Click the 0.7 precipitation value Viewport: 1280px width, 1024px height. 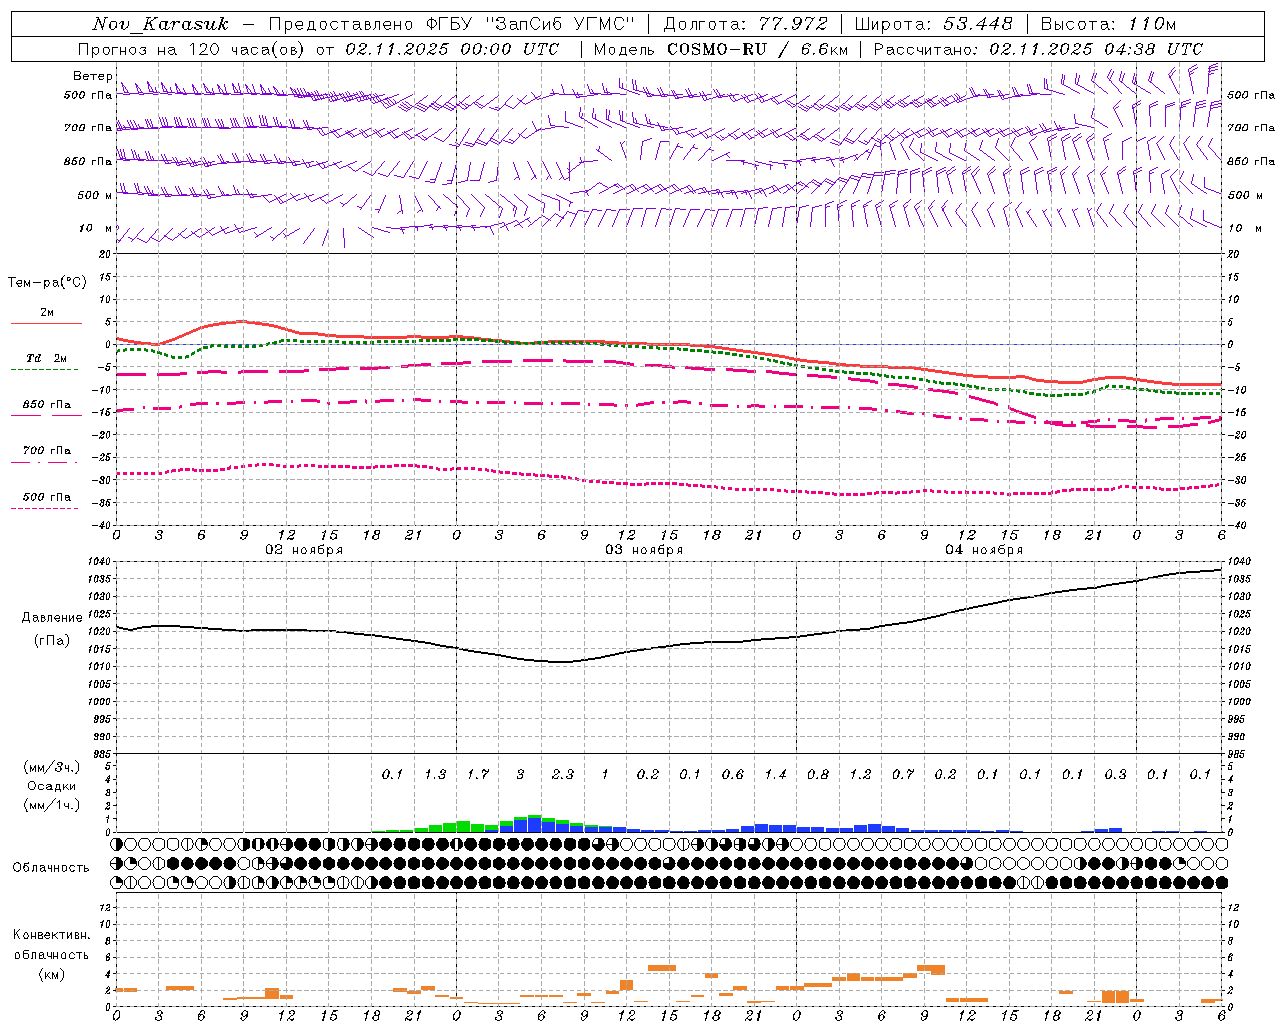(x=903, y=774)
